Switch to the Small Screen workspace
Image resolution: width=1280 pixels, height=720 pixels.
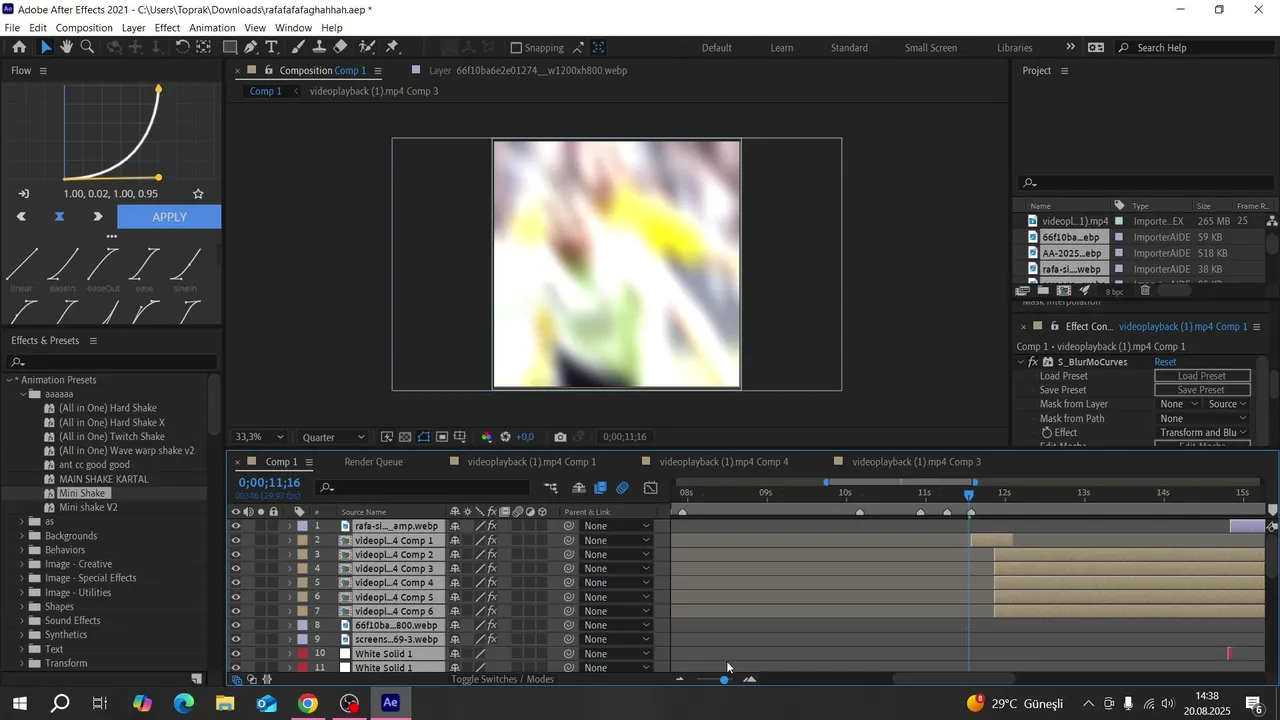click(931, 48)
